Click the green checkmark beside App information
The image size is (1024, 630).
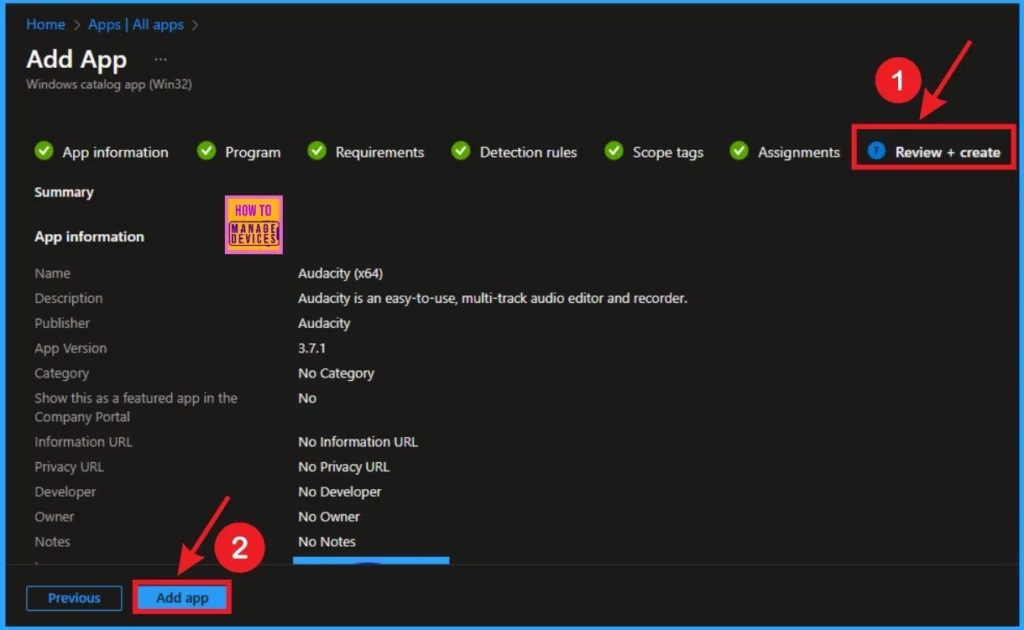(x=44, y=151)
